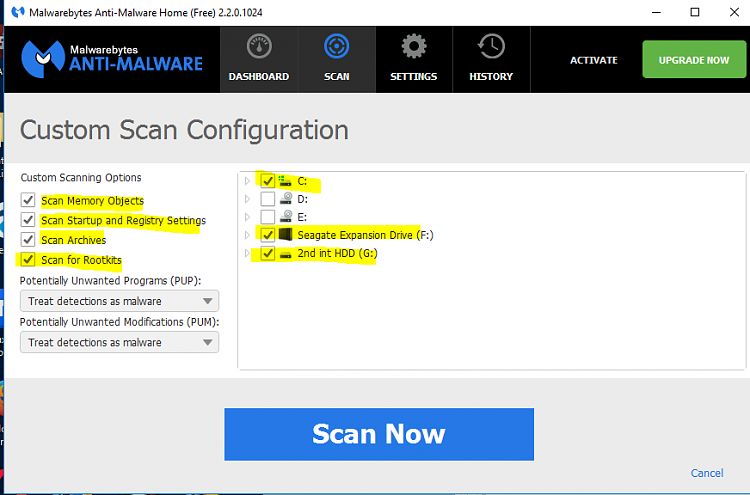The width and height of the screenshot is (750, 495).
Task: Click the 'C:' drive label
Action: tap(302, 181)
